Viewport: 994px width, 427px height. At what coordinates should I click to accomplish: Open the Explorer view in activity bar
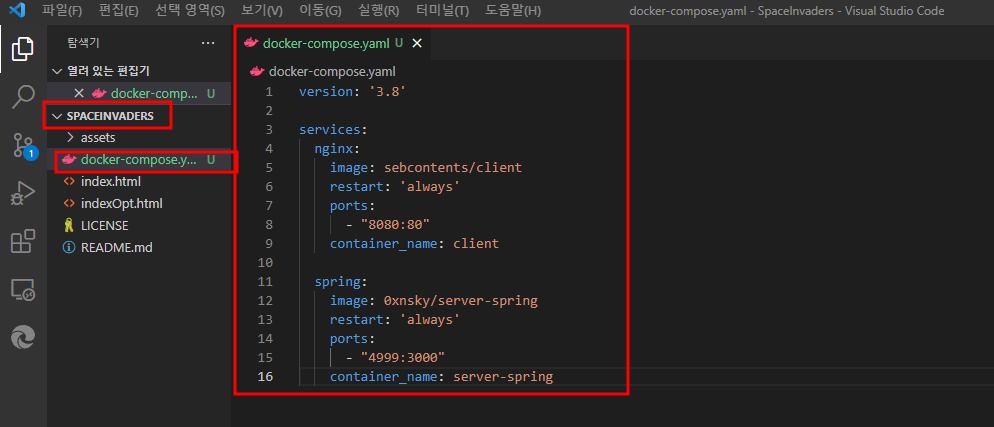tap(23, 49)
